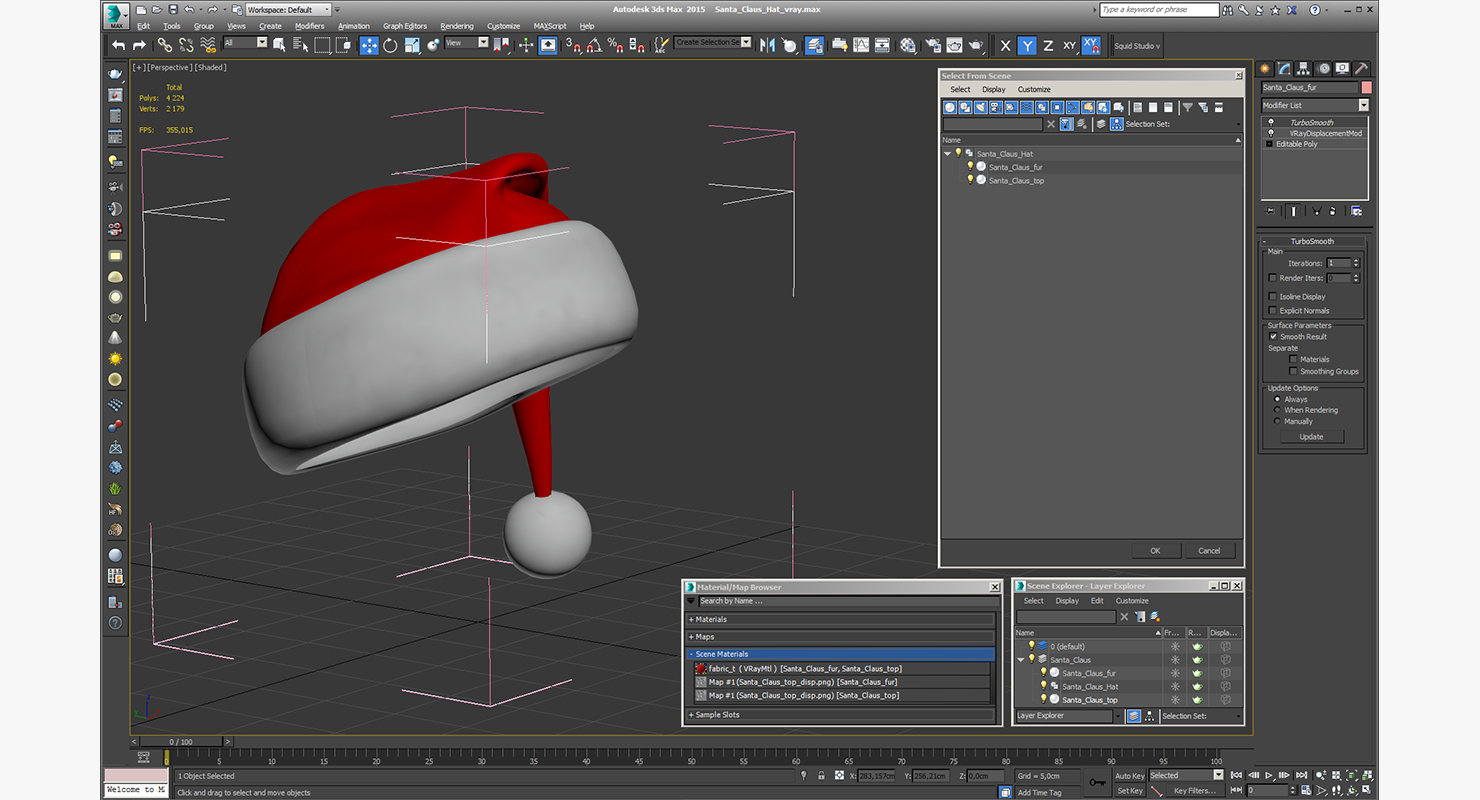1480x800 pixels.
Task: Enable Render Iters checkbox
Action: click(x=1272, y=278)
